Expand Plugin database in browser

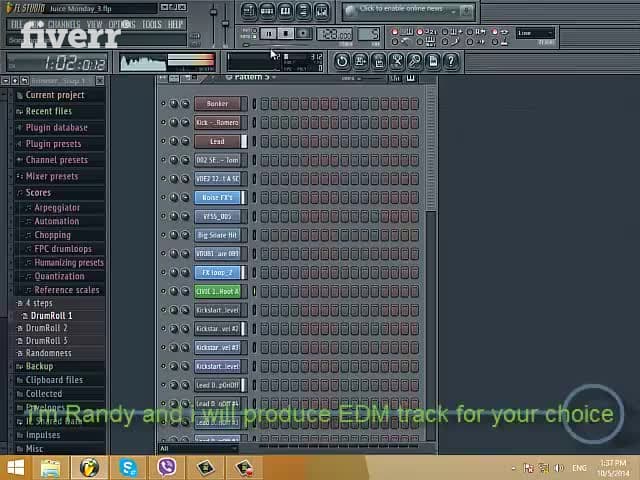(x=56, y=128)
